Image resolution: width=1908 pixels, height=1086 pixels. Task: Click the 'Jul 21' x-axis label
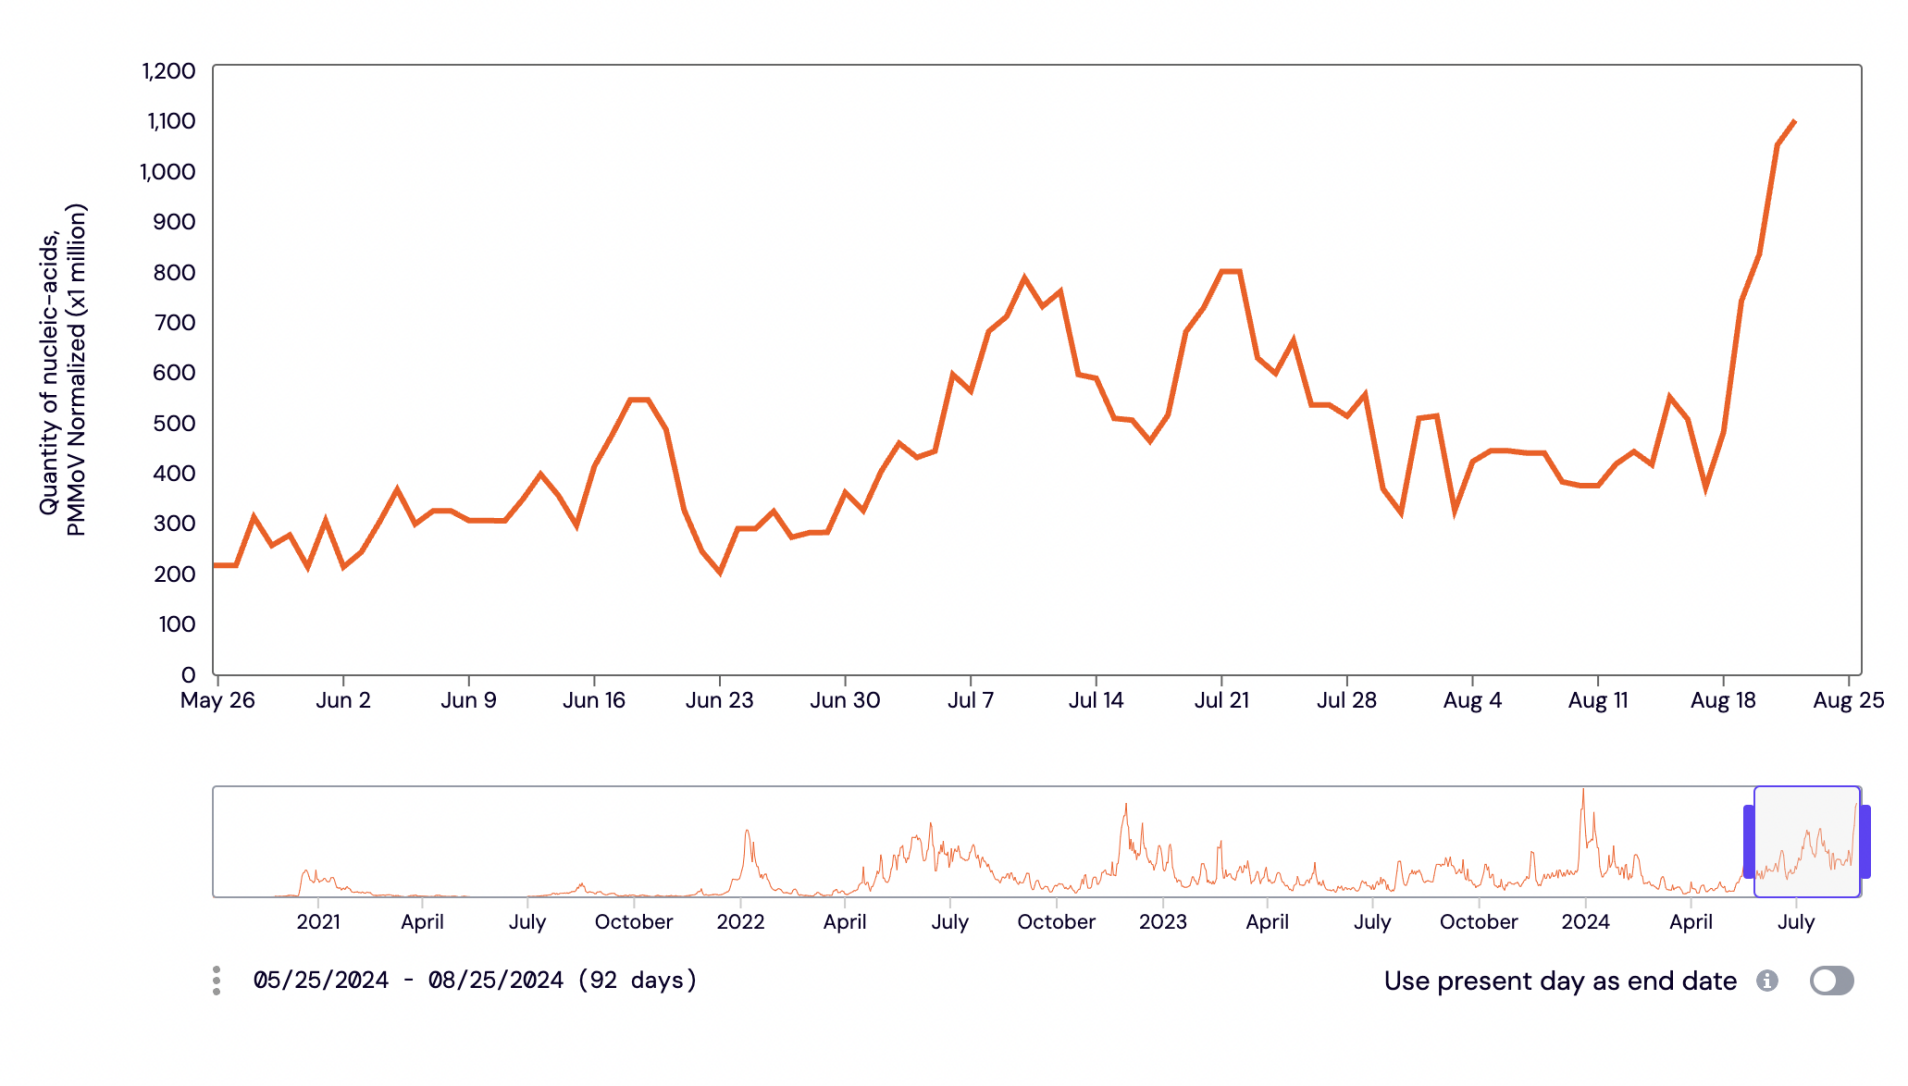pyautogui.click(x=1221, y=700)
